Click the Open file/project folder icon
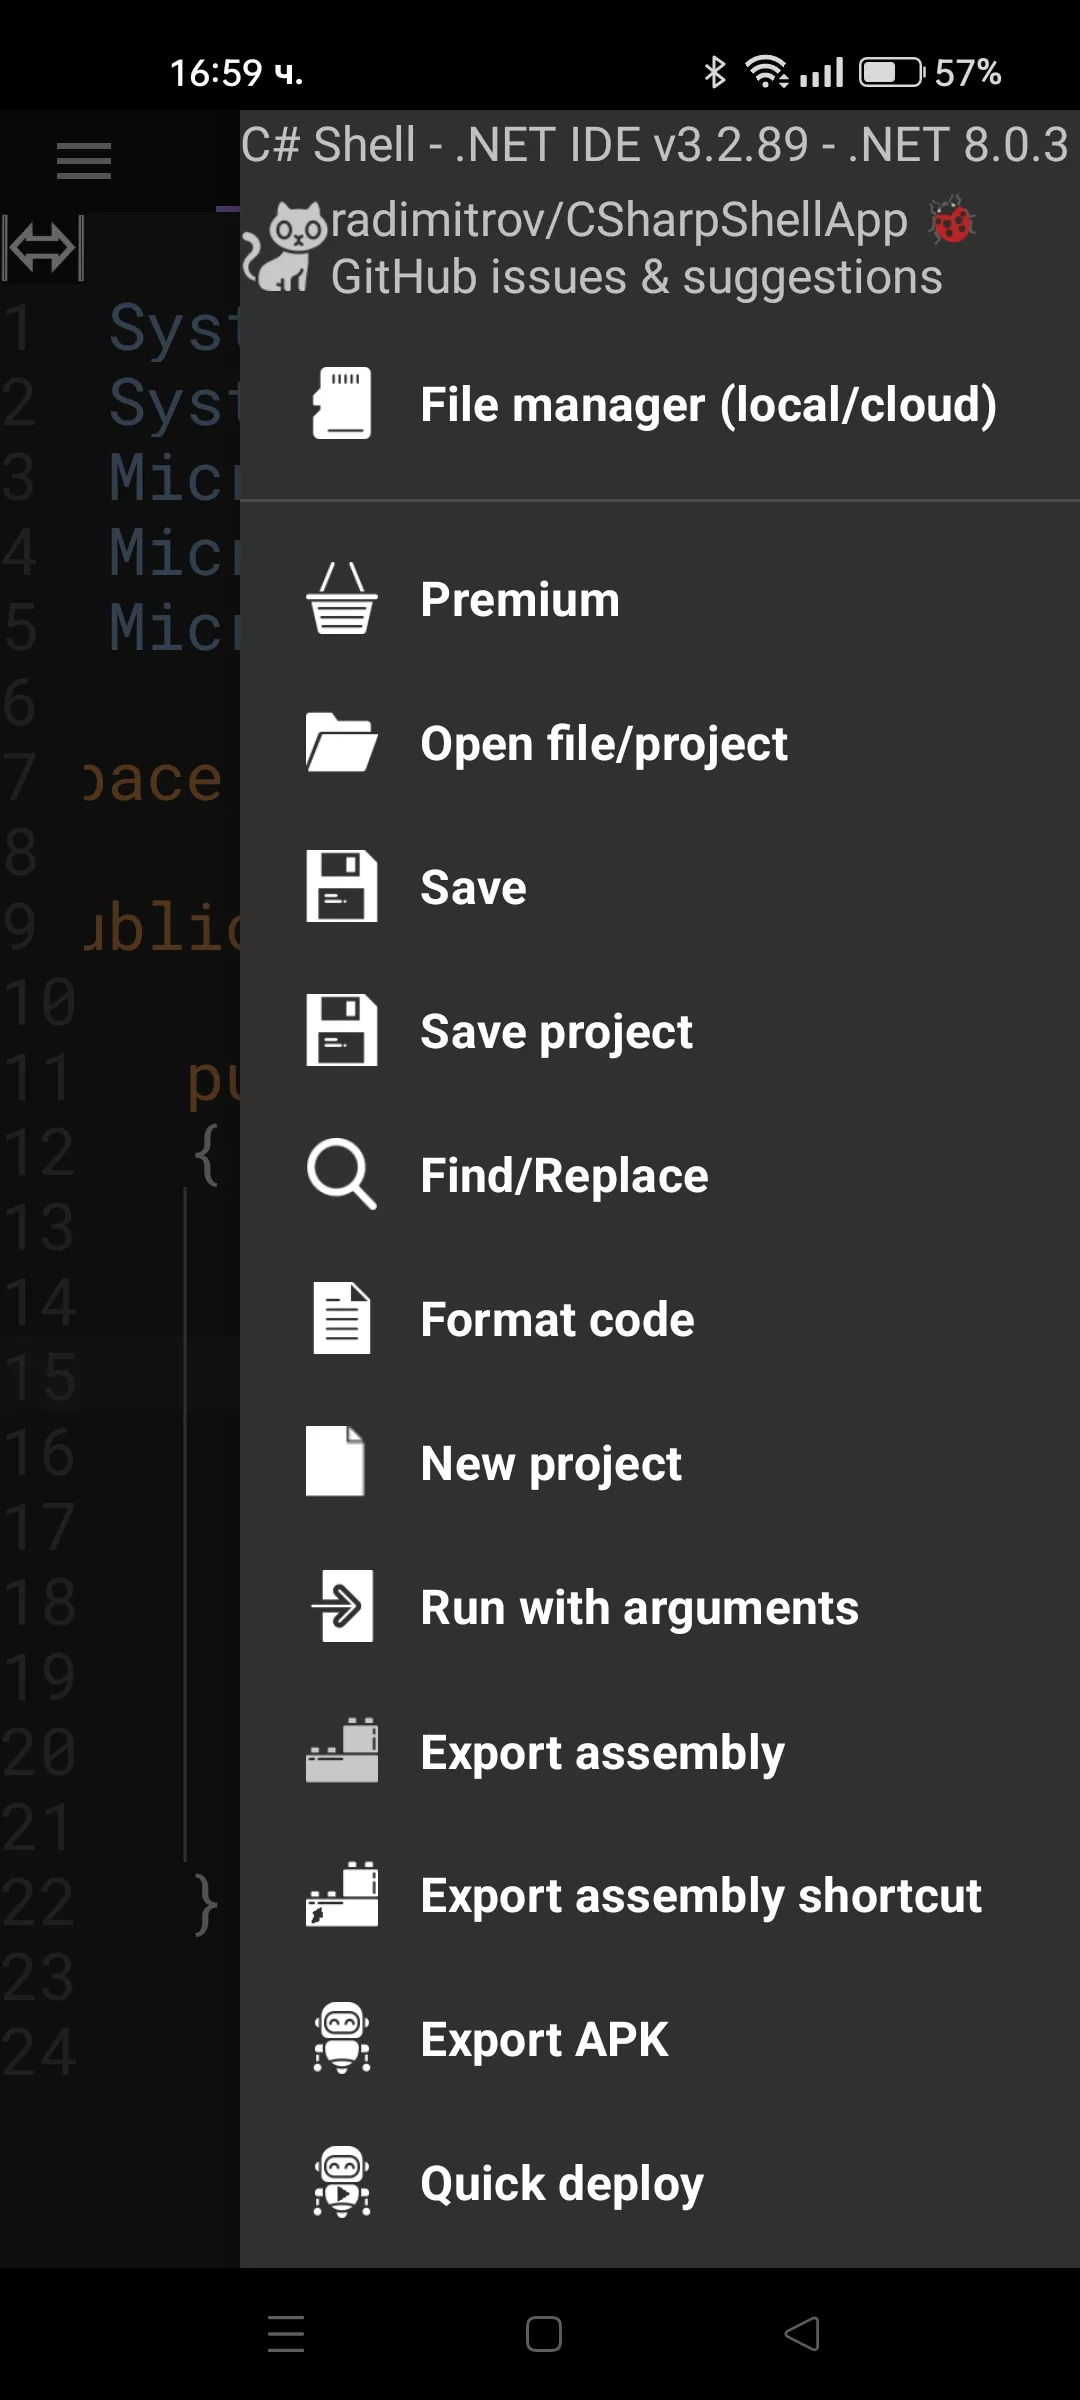The image size is (1080, 2400). tap(341, 743)
